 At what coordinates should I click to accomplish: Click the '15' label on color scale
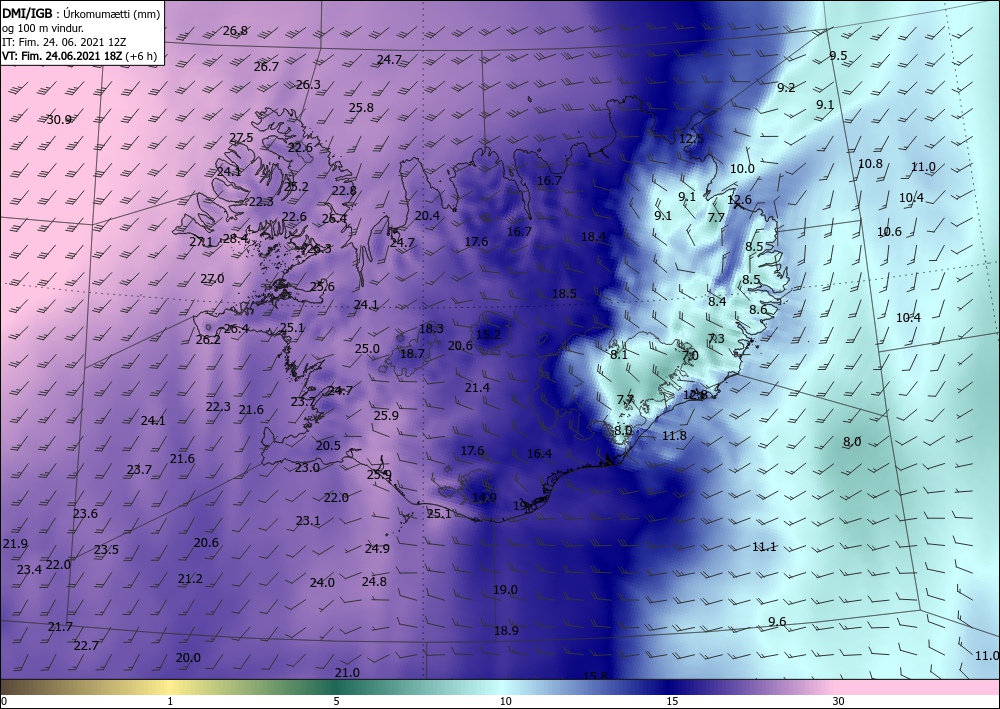click(672, 701)
